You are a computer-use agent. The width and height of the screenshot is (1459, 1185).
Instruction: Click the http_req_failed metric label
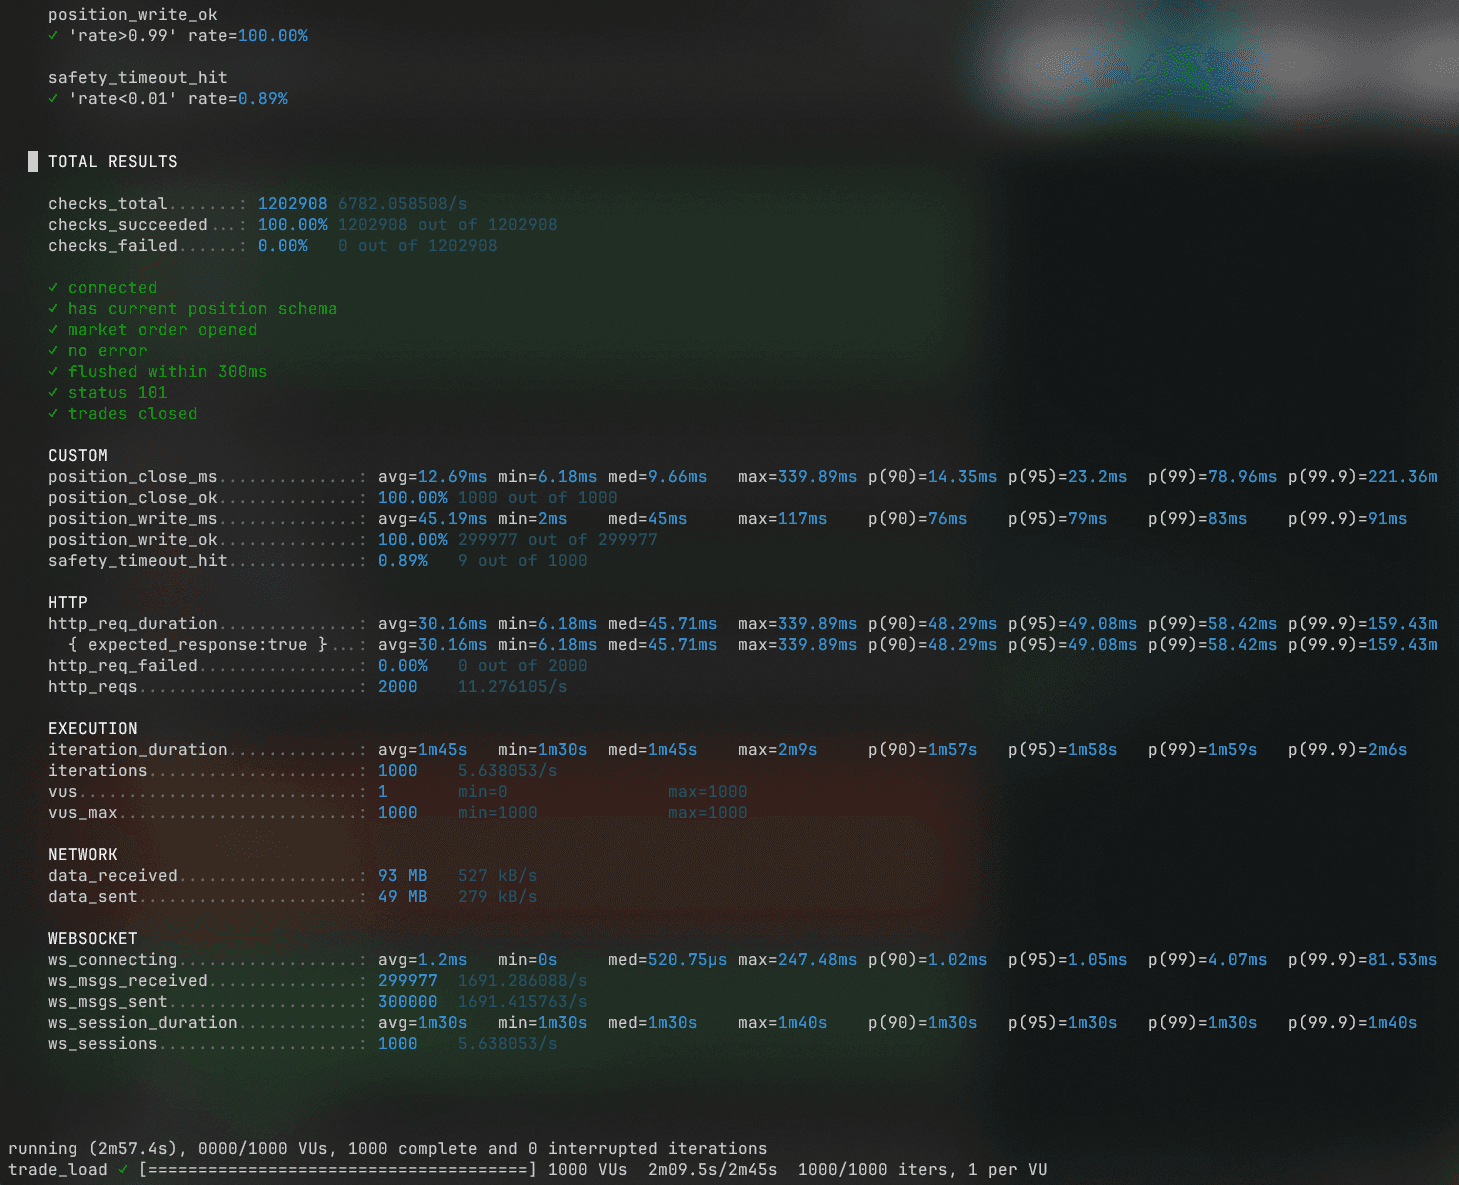tap(123, 666)
